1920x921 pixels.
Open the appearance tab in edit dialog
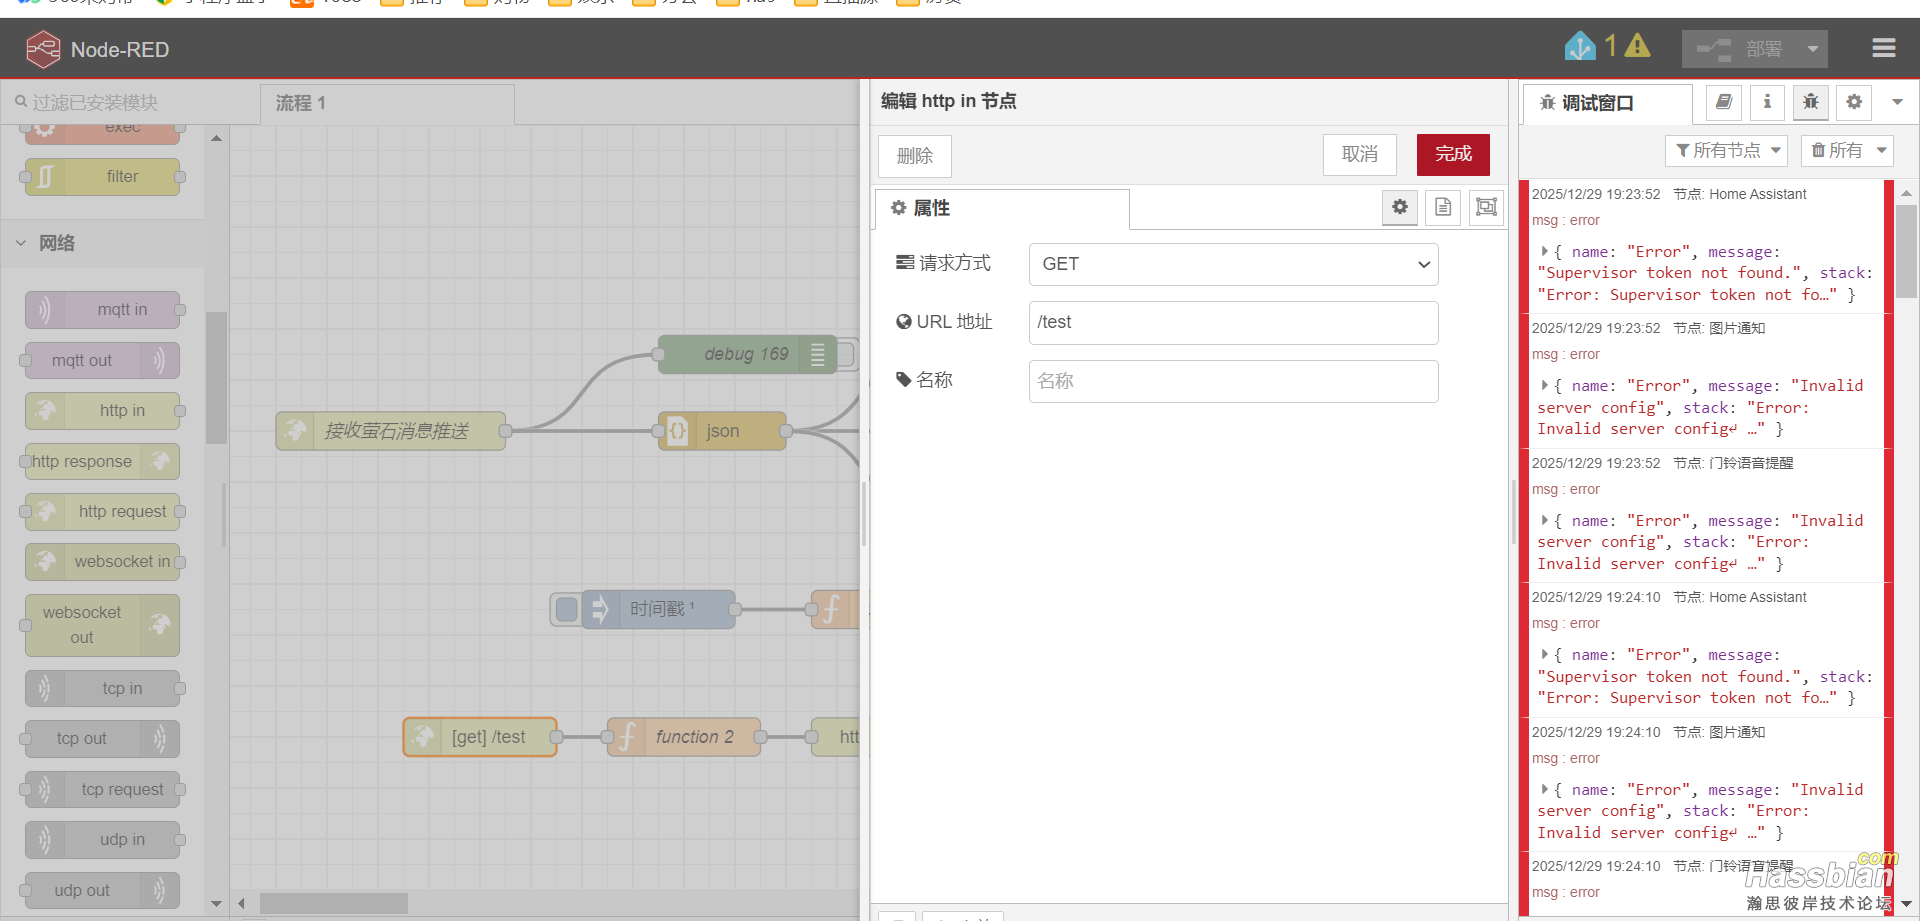1485,207
